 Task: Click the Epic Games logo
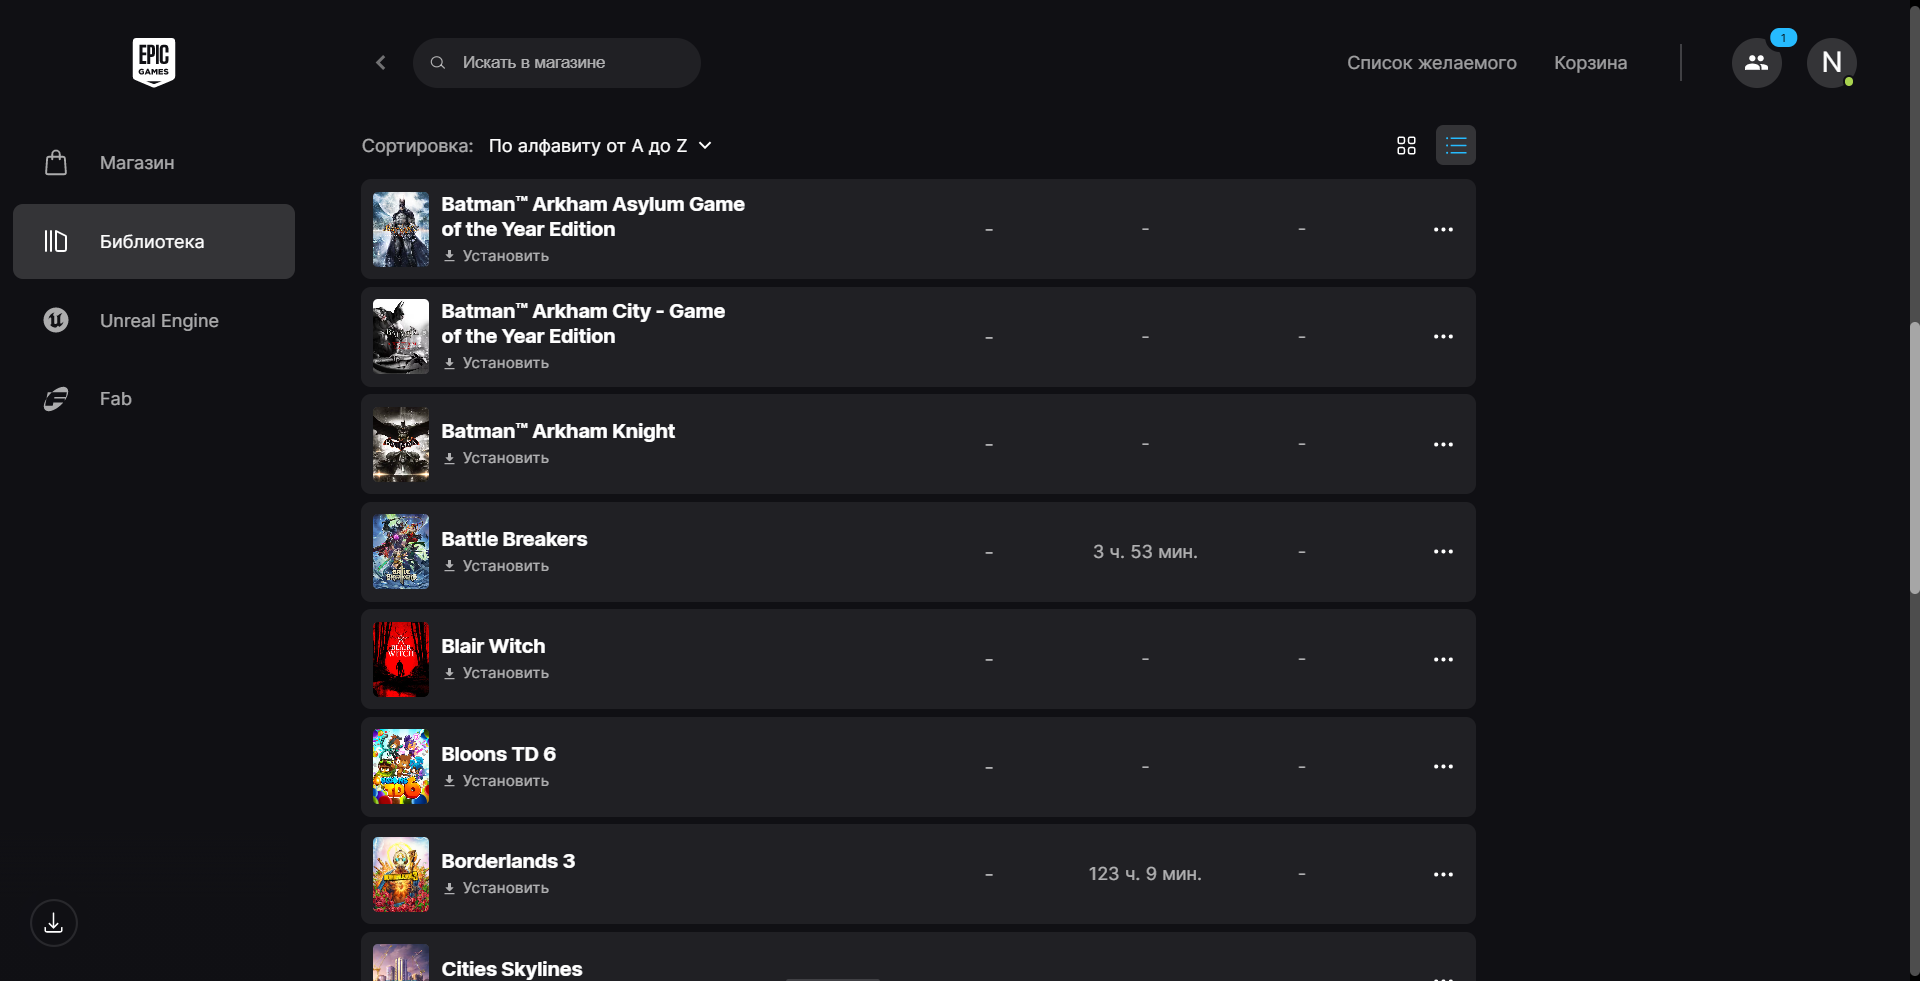pos(154,62)
